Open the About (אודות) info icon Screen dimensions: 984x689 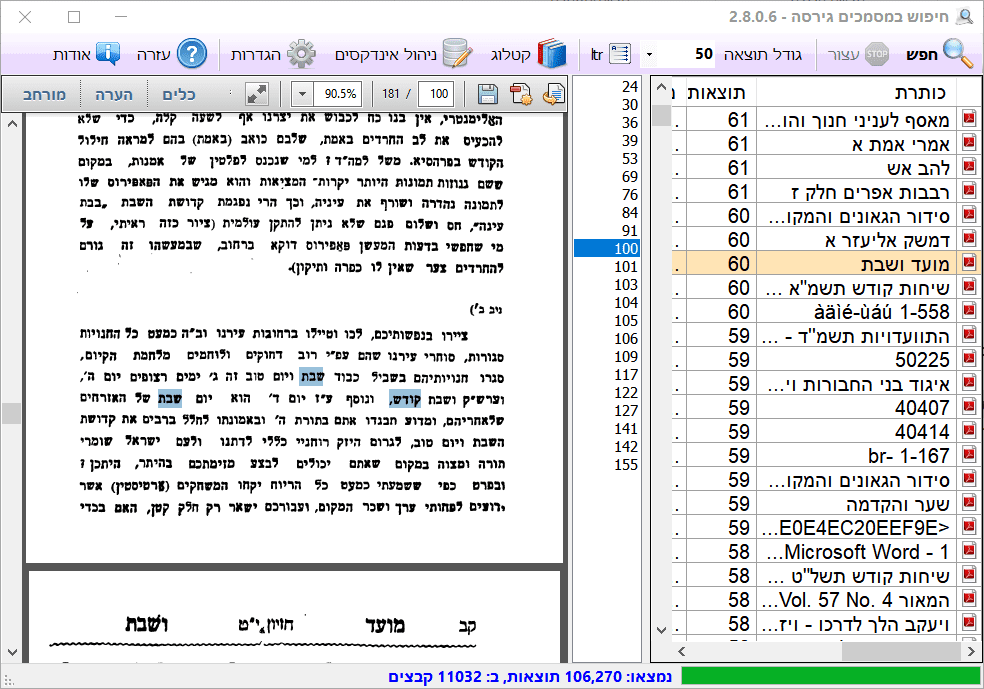tap(107, 52)
